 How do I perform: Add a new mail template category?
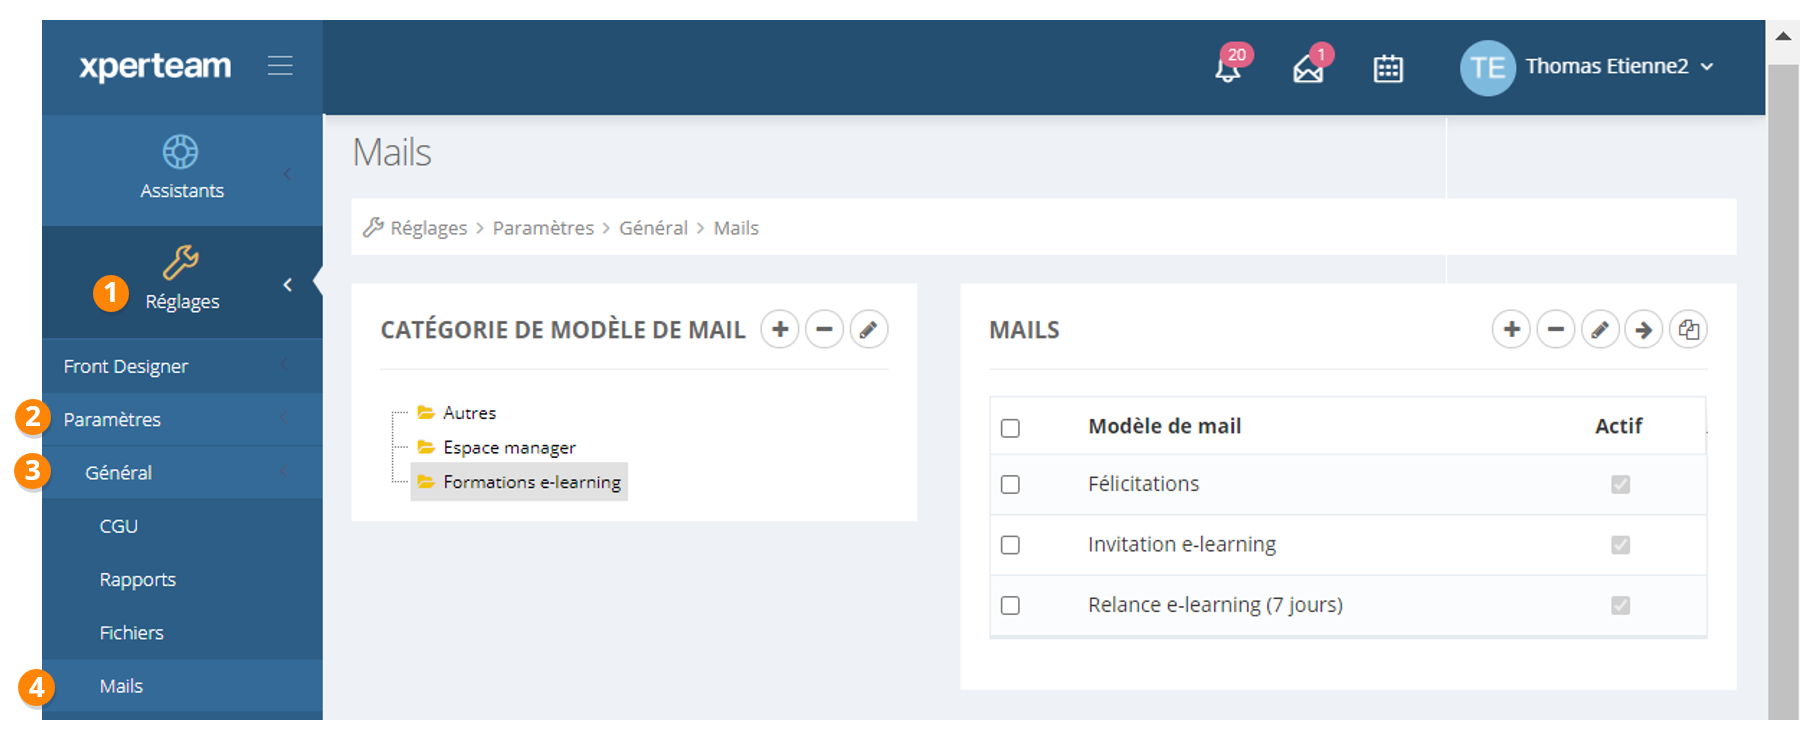[780, 329]
